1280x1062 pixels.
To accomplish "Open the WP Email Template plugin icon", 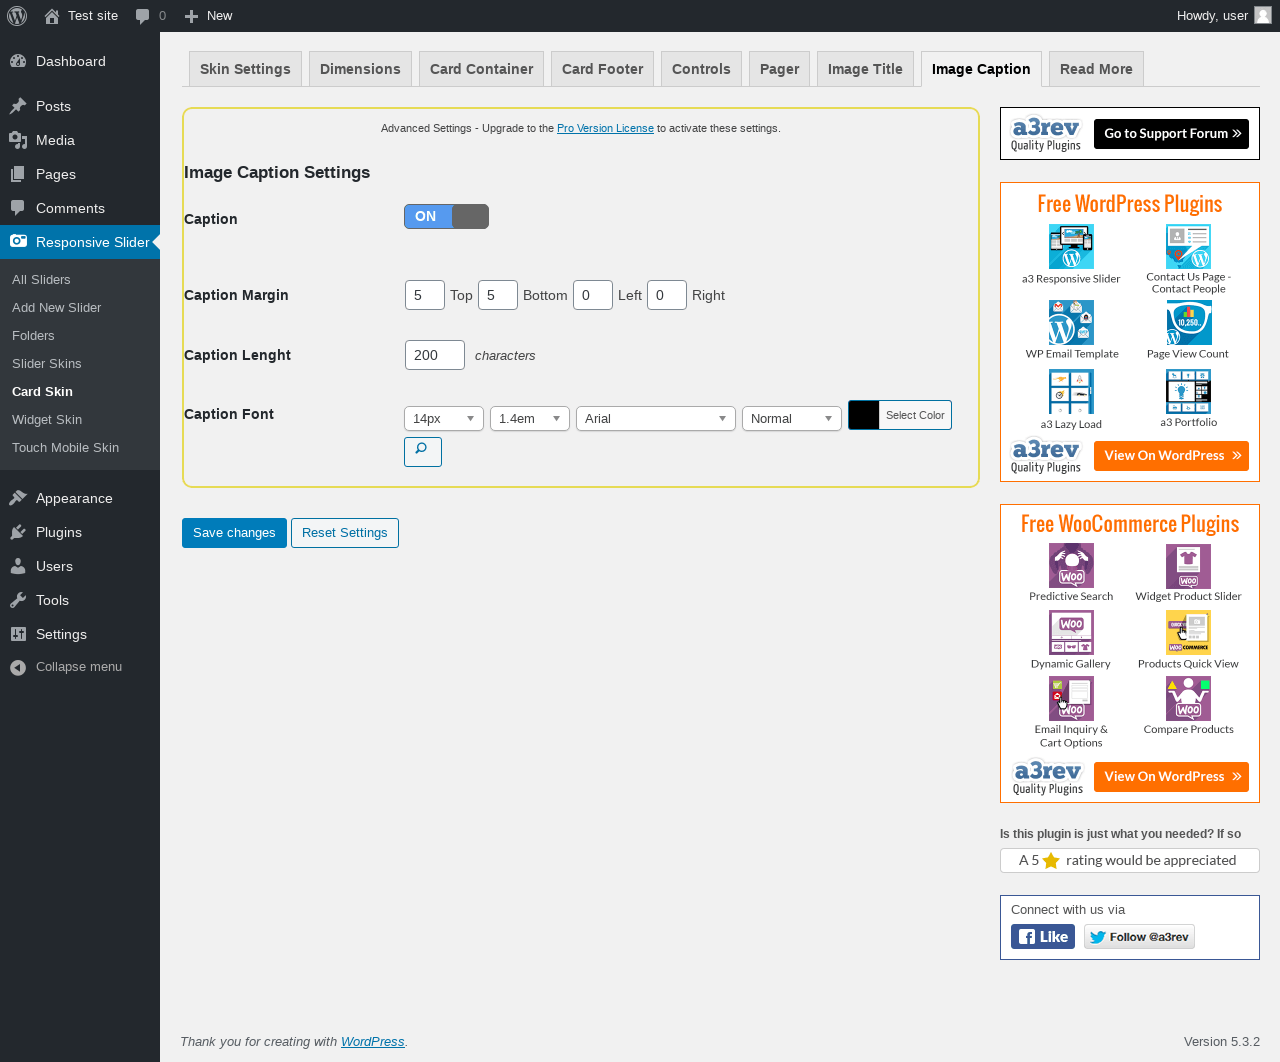I will [x=1071, y=323].
